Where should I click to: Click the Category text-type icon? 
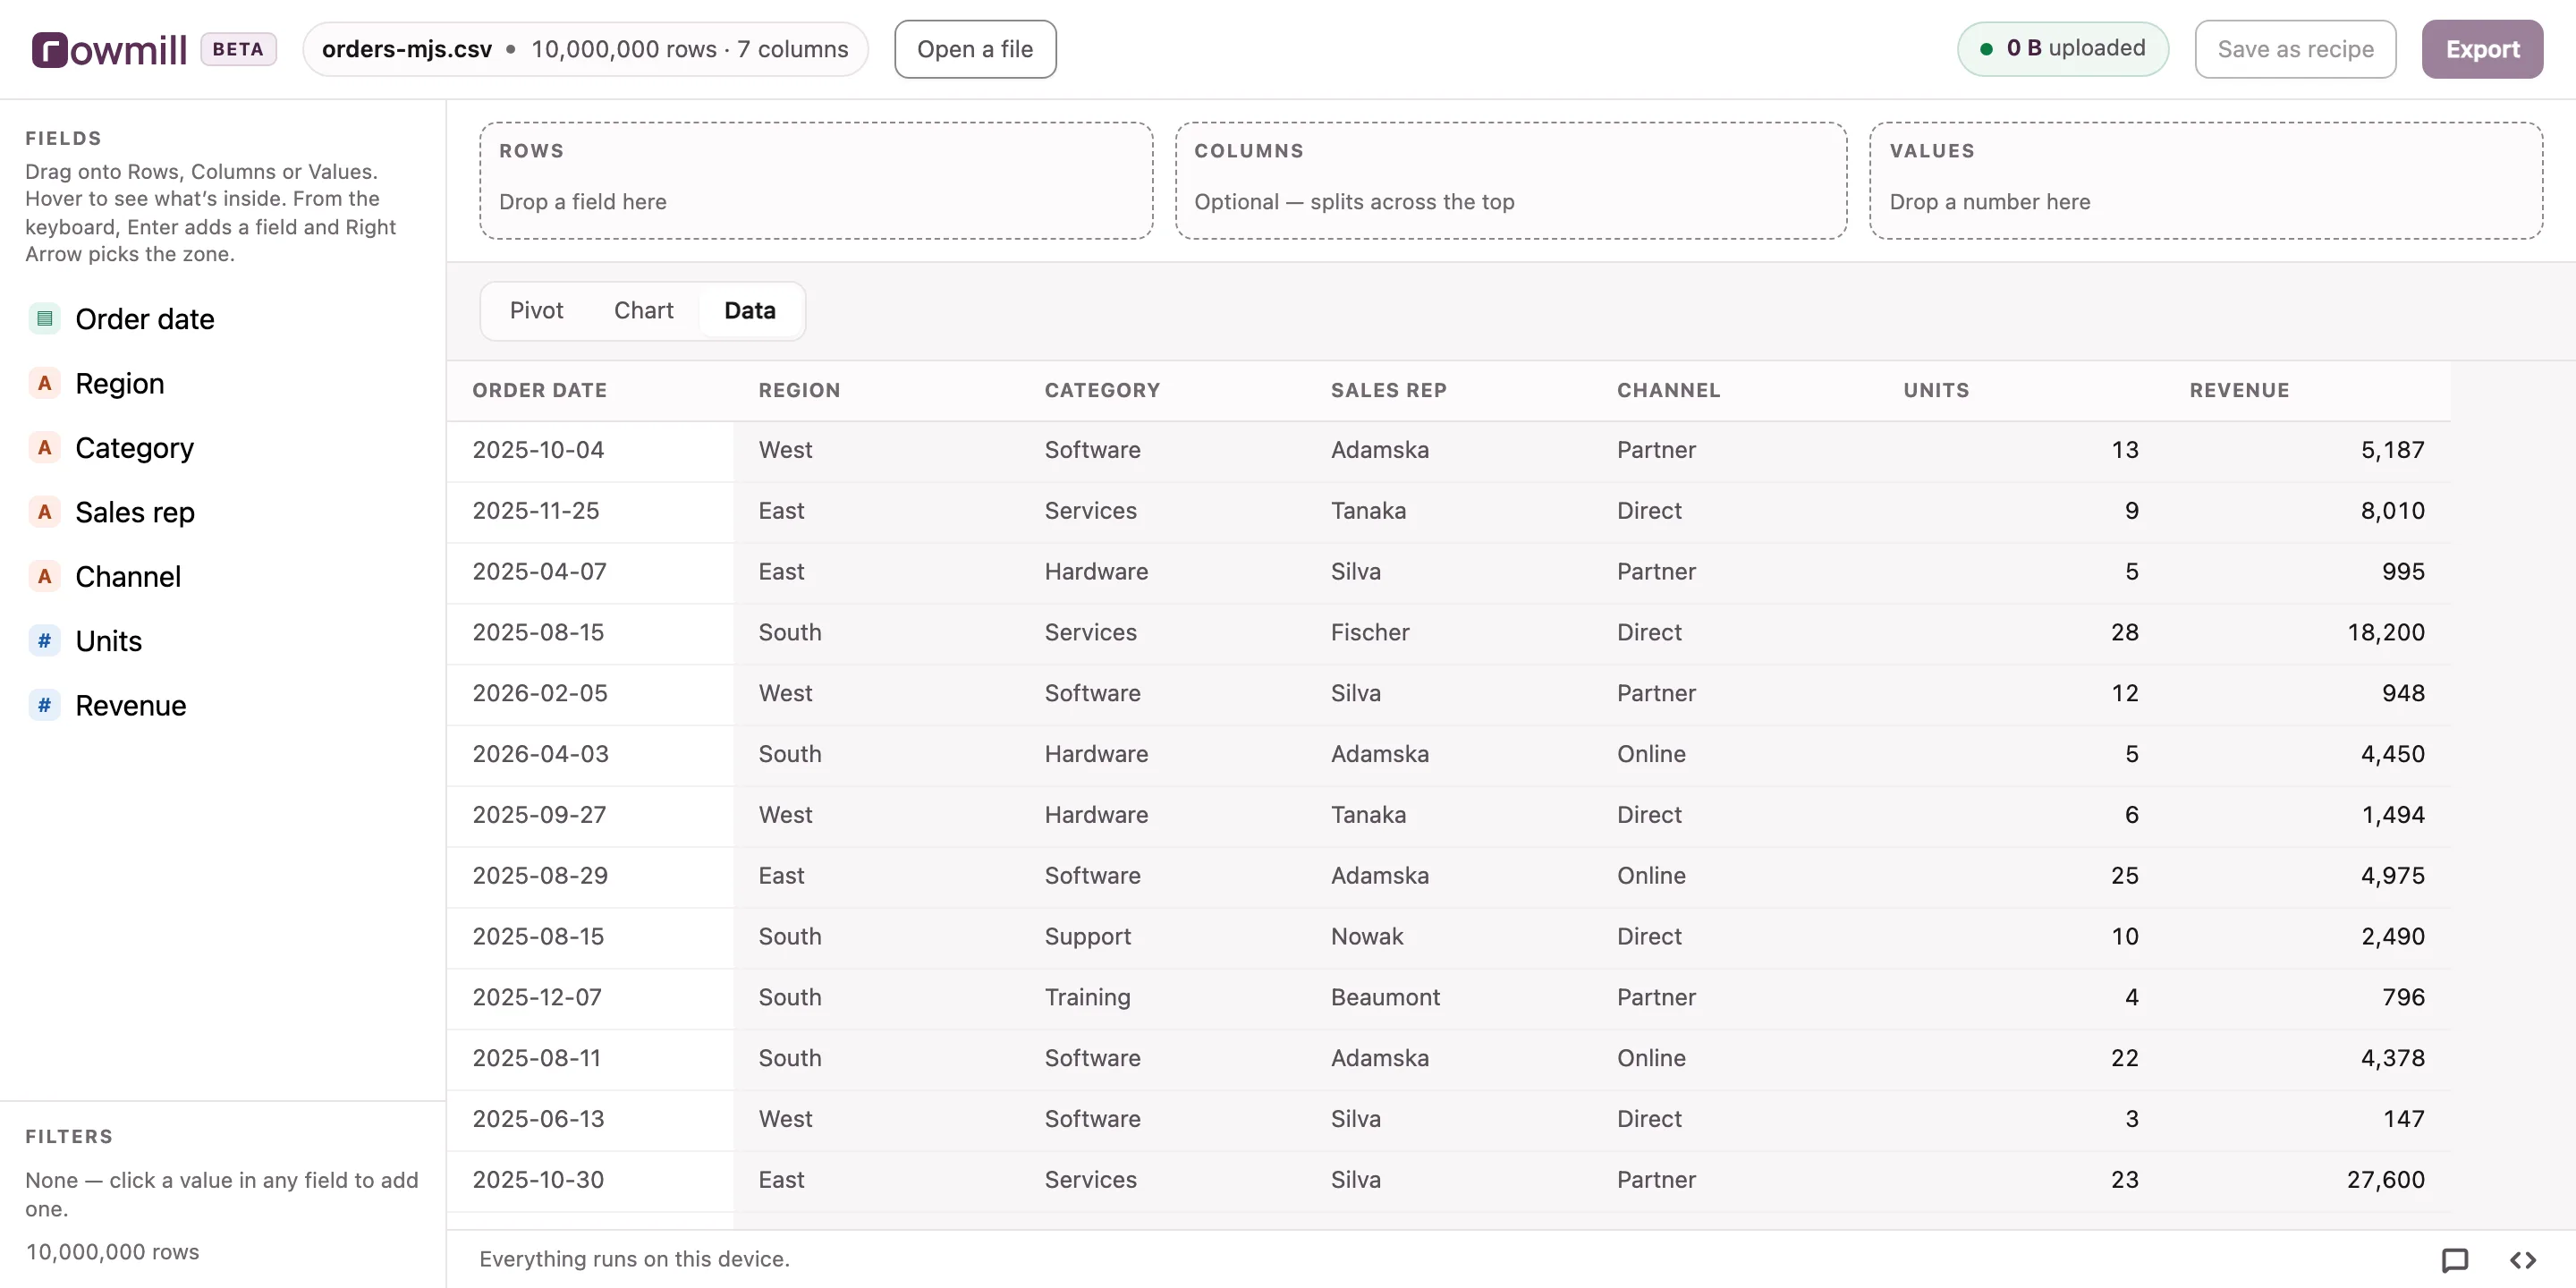point(44,448)
